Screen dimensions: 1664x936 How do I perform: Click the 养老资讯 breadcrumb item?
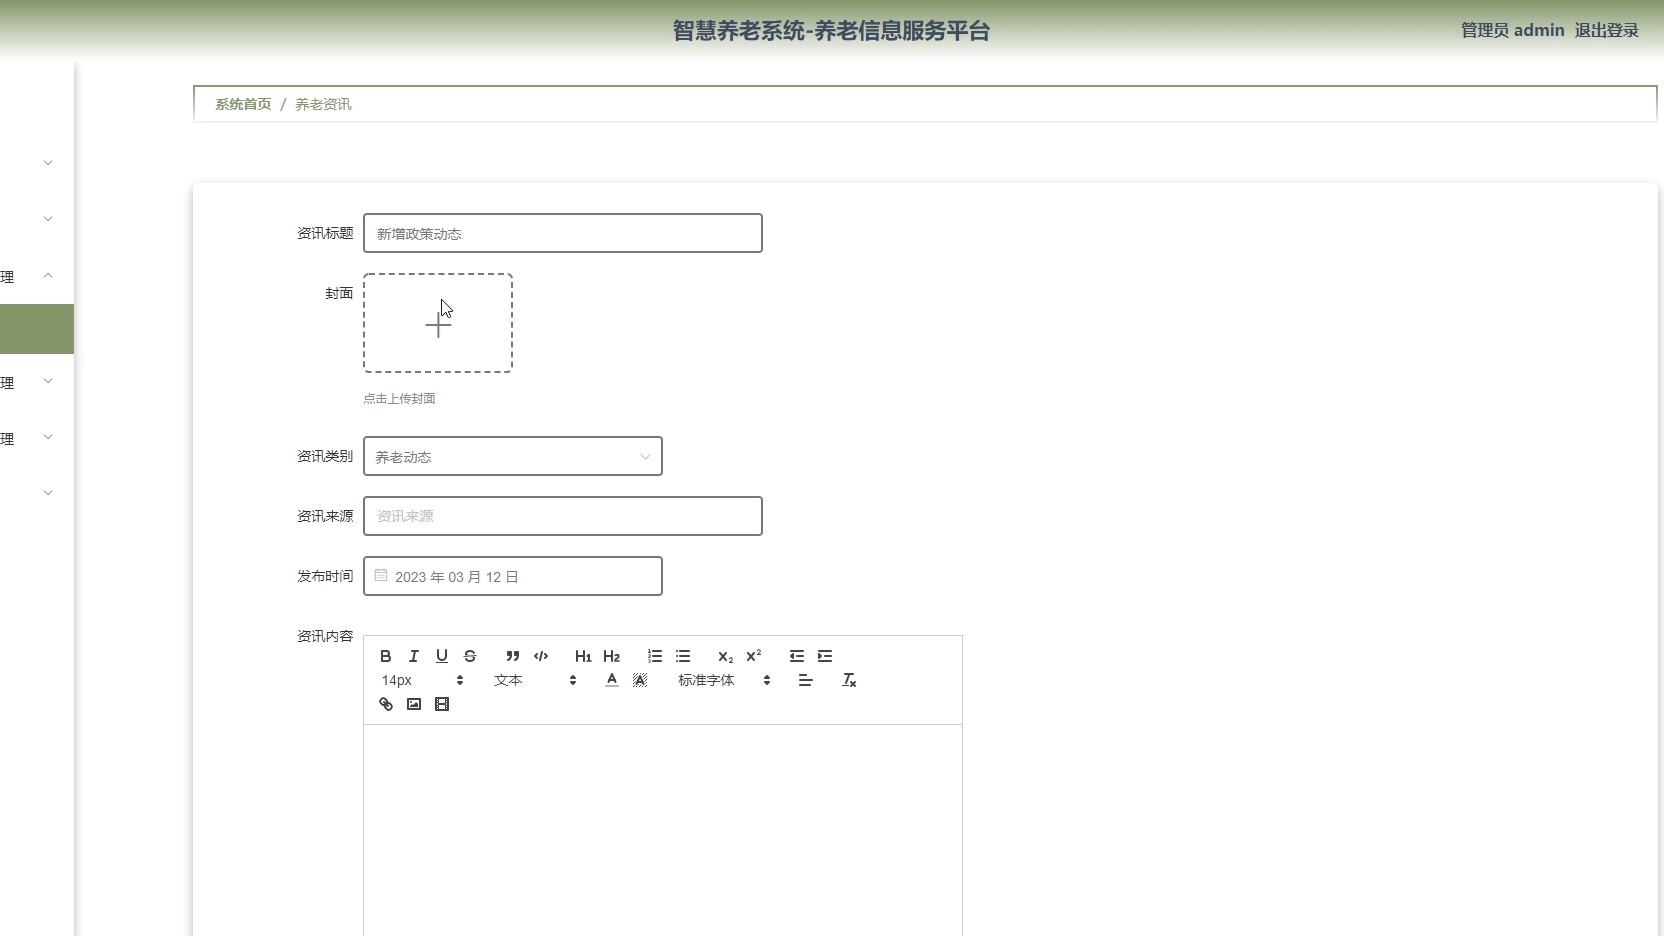(323, 104)
